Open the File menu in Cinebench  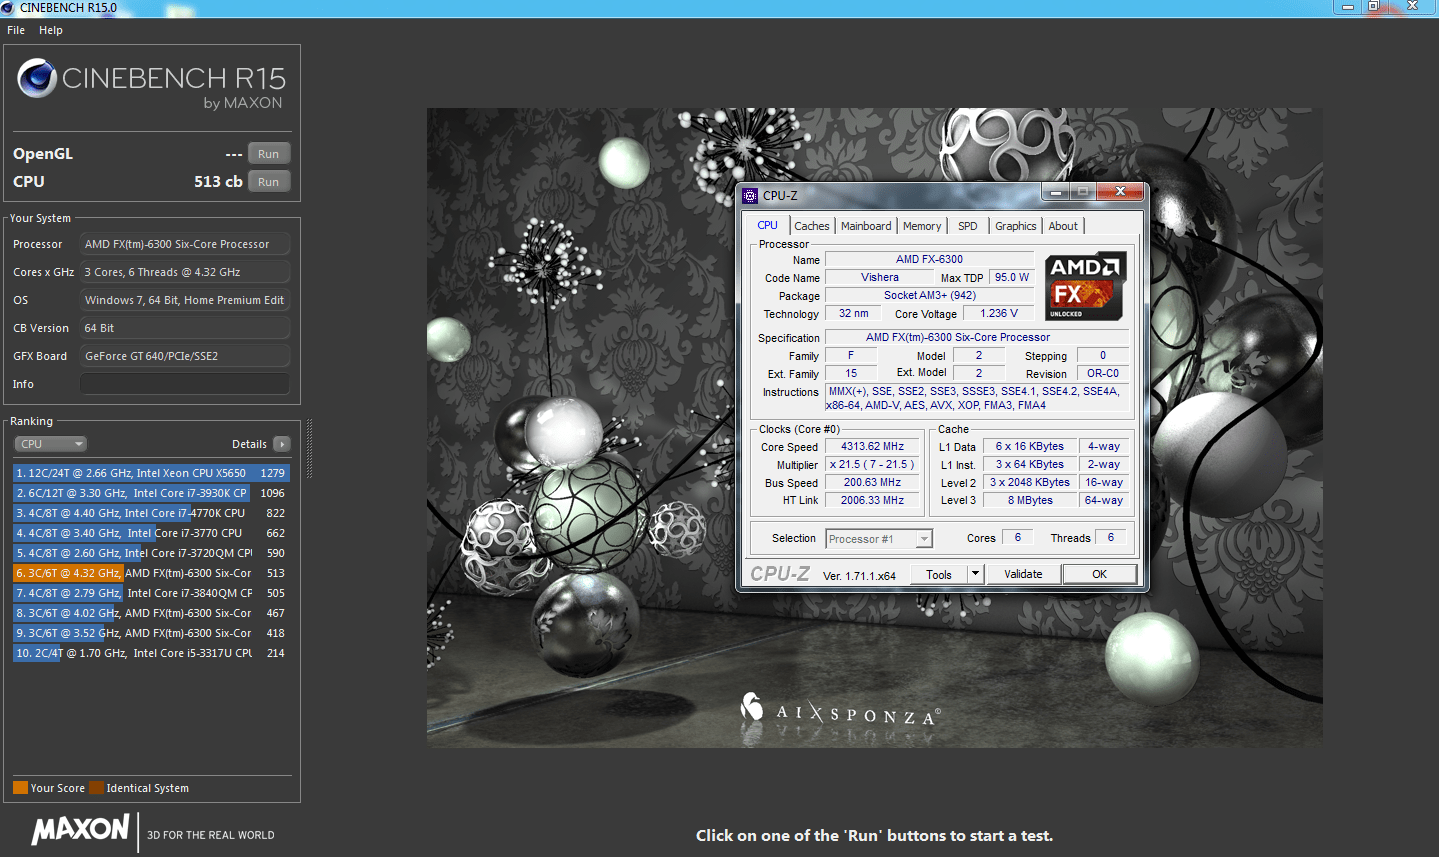[16, 30]
